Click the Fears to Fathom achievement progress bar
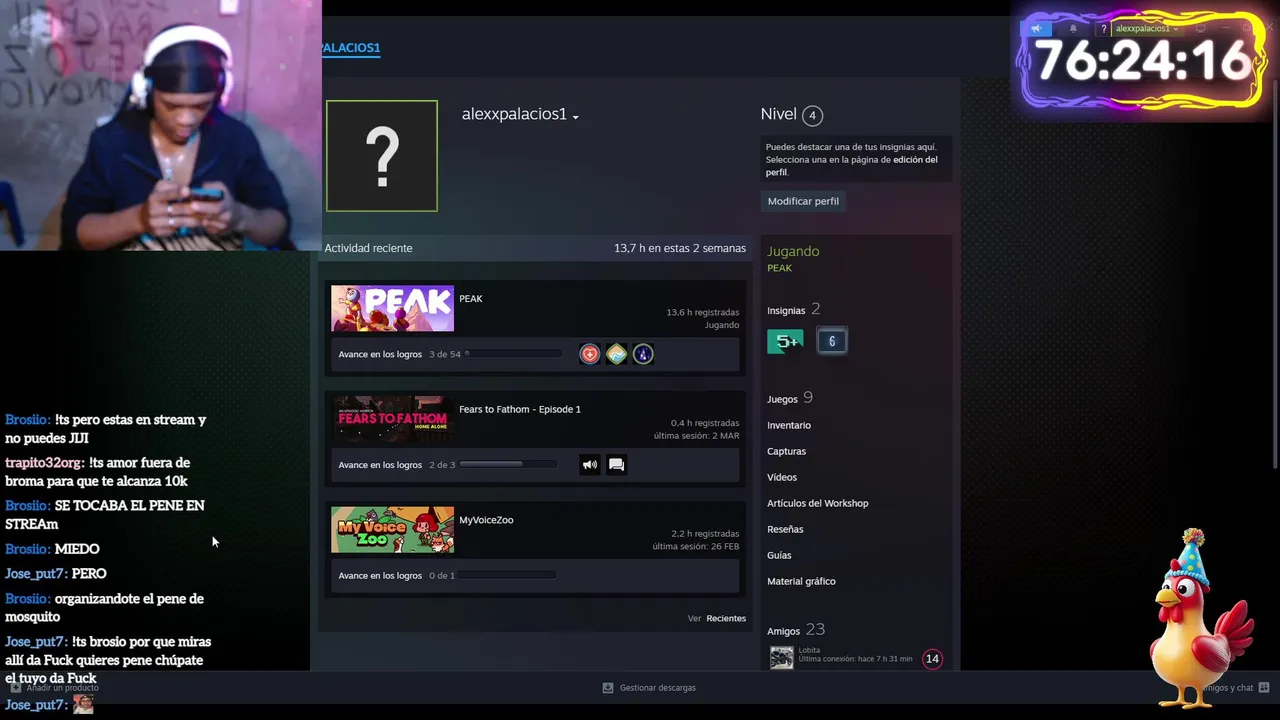Image resolution: width=1280 pixels, height=720 pixels. pos(508,464)
